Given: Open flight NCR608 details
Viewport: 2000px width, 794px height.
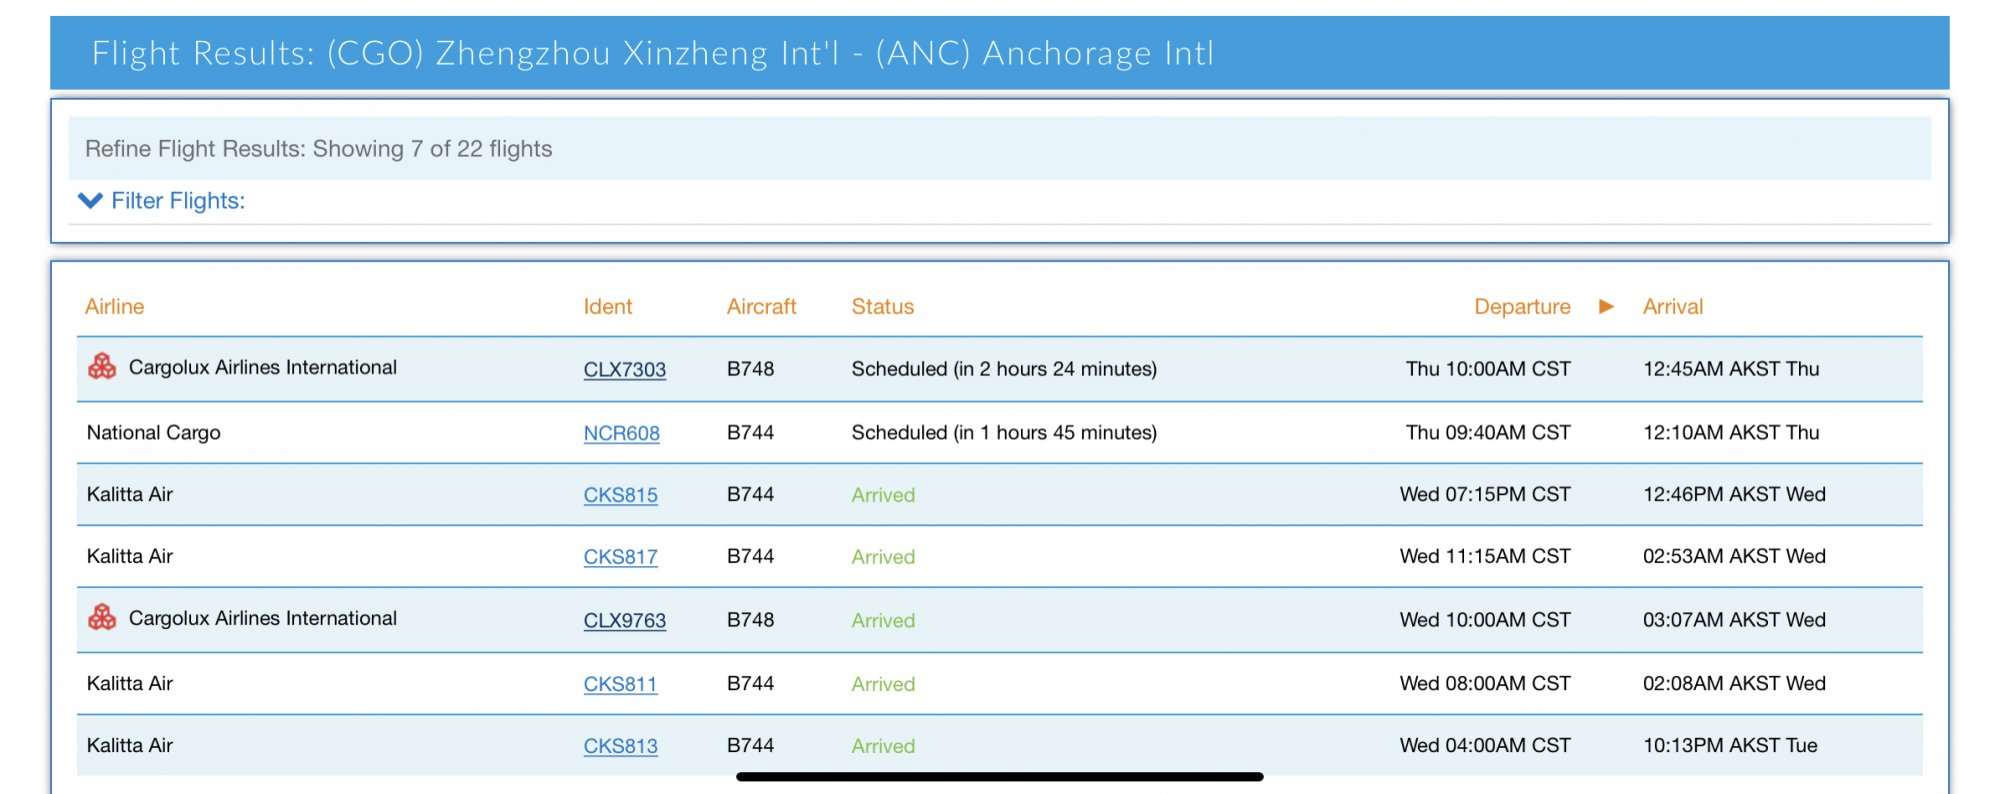Looking at the screenshot, I should 621,433.
